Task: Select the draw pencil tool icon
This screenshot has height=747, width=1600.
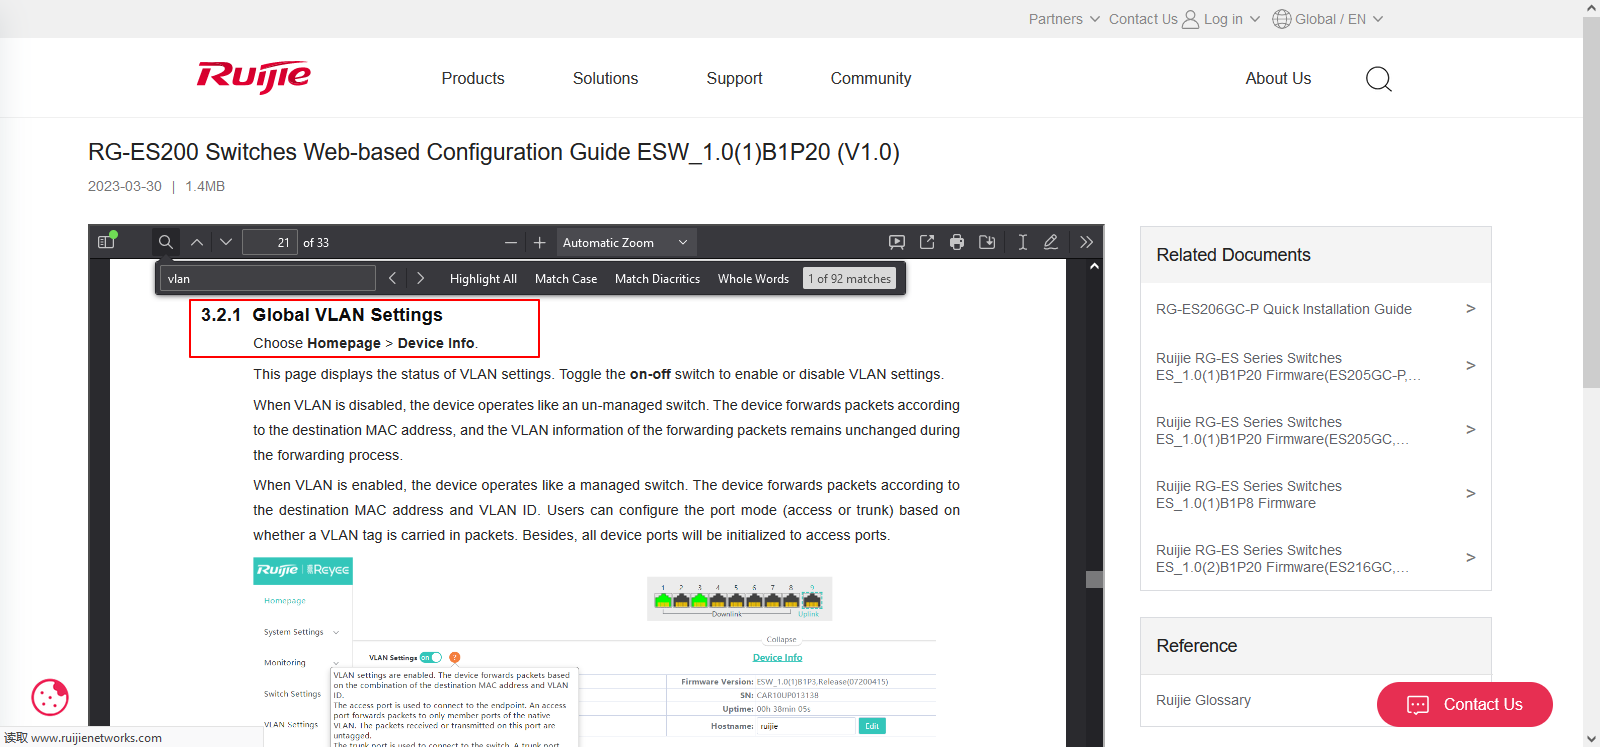Action: 1051,242
